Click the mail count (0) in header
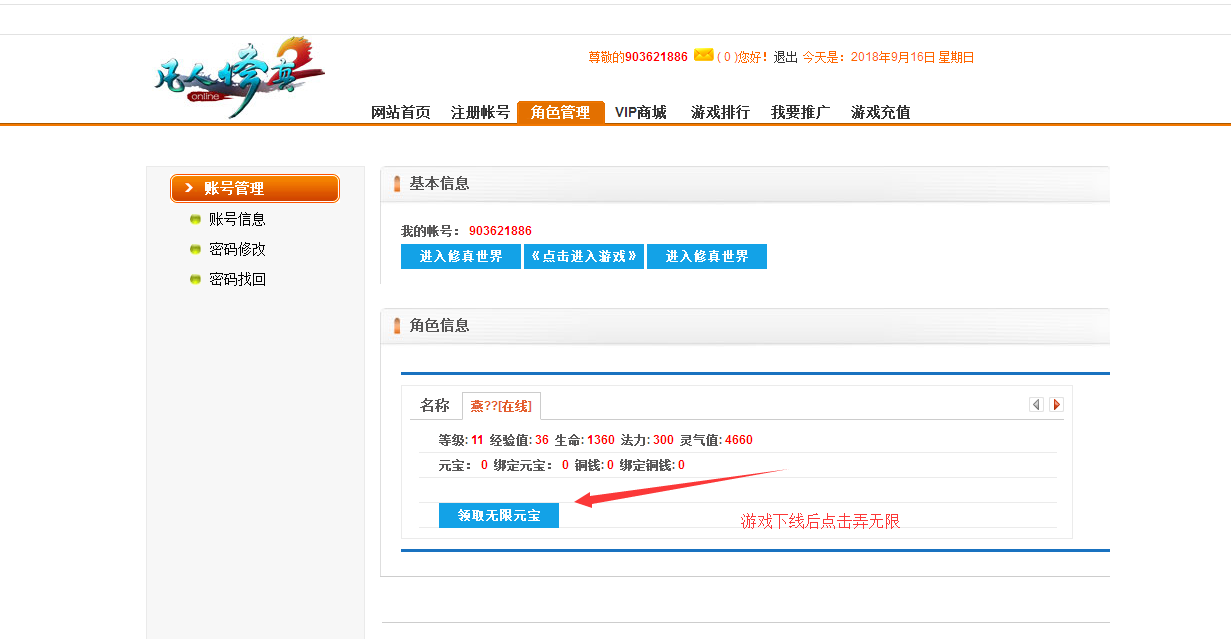The image size is (1231, 639). pyautogui.click(x=726, y=57)
